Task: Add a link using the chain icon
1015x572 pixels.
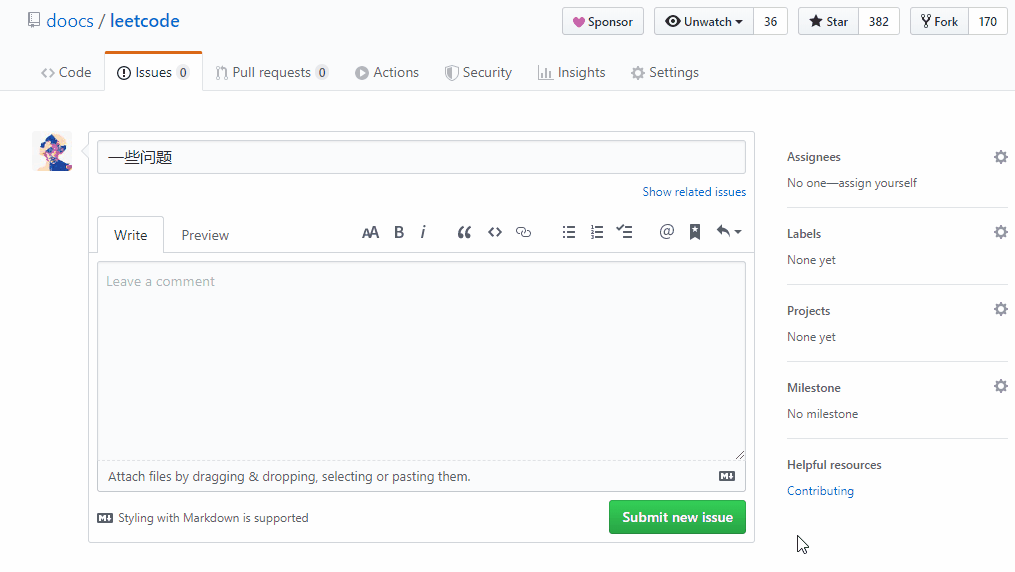Action: click(523, 232)
